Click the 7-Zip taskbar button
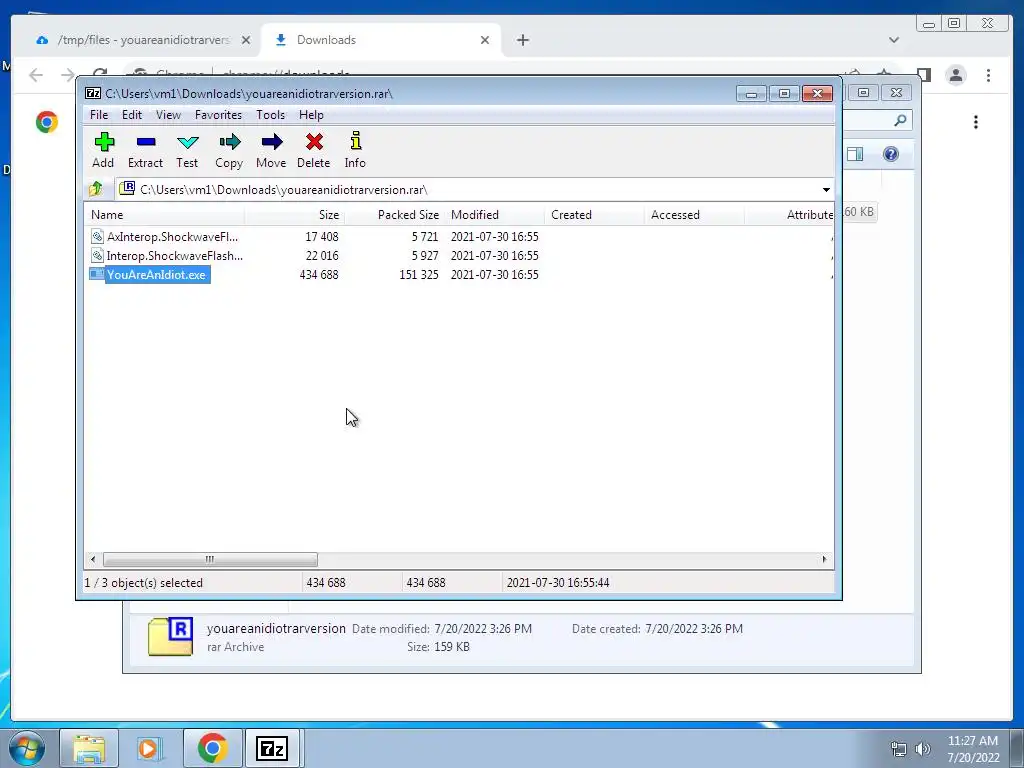Viewport: 1024px width, 768px height. 272,748
